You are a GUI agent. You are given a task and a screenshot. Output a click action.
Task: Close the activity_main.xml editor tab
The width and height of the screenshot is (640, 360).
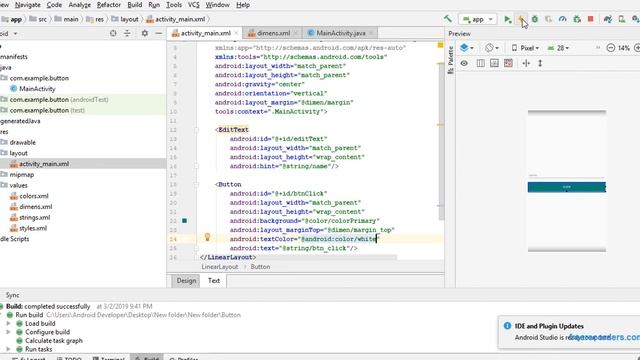[236, 33]
